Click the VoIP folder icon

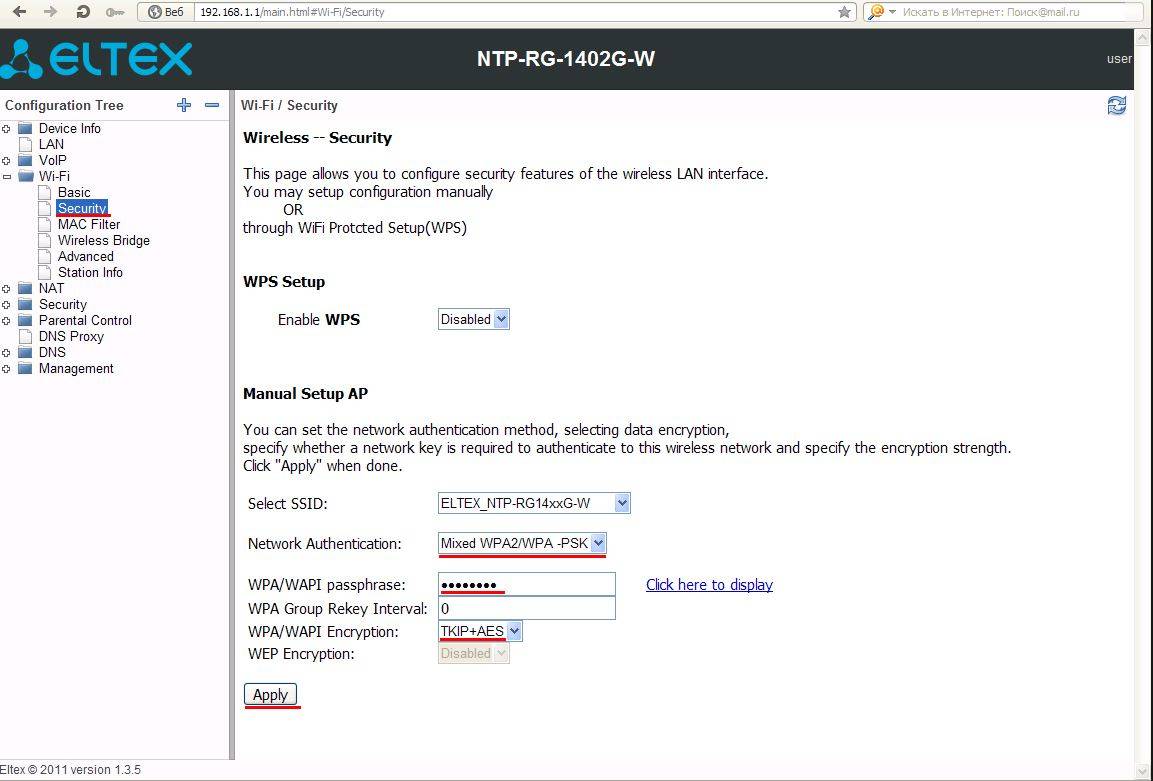pyautogui.click(x=26, y=160)
